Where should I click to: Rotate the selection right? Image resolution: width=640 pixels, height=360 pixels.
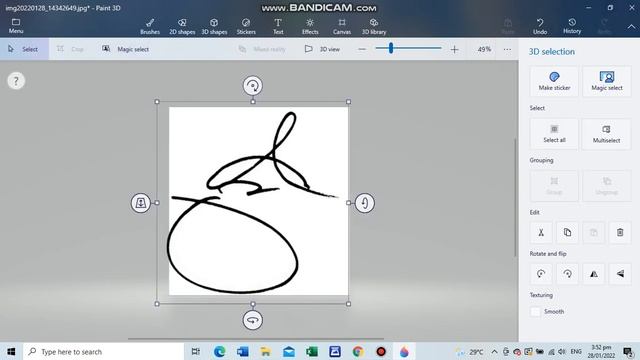567,273
